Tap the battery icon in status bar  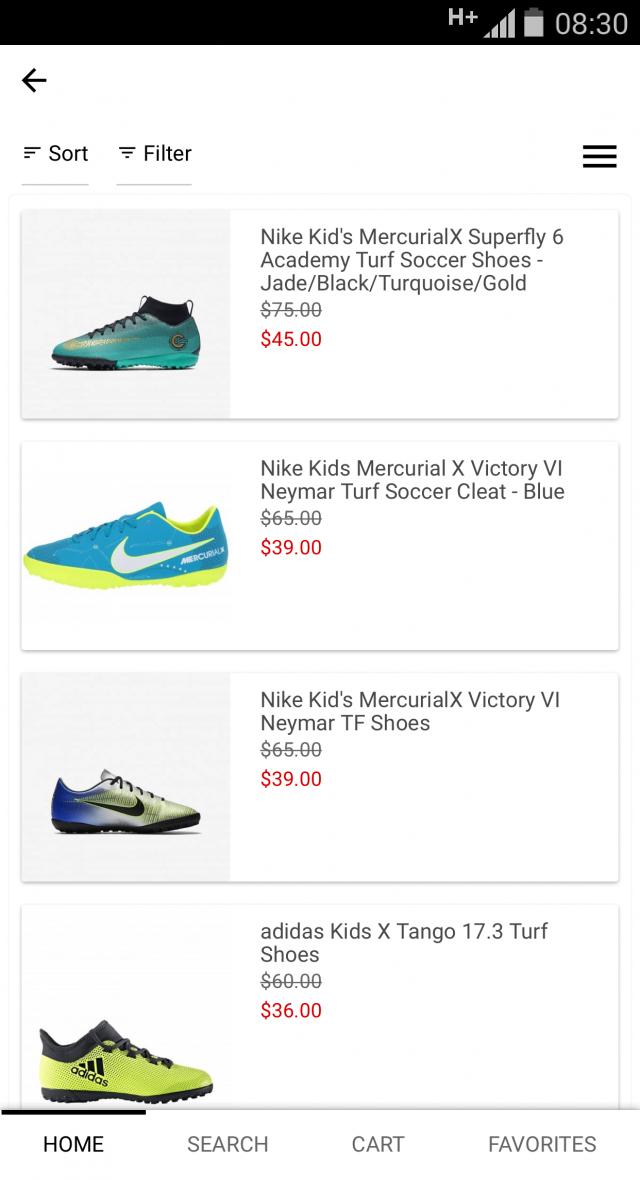pyautogui.click(x=533, y=21)
